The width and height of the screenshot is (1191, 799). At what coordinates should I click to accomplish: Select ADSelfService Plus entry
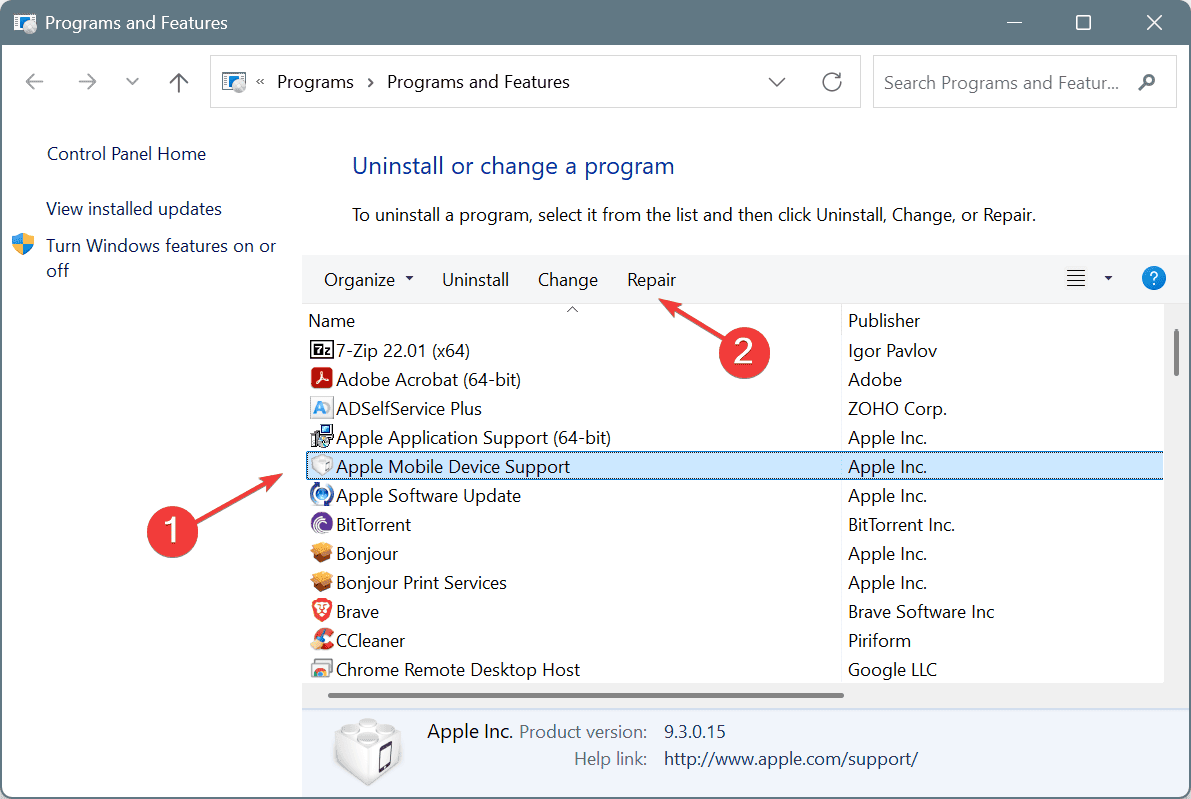point(409,408)
